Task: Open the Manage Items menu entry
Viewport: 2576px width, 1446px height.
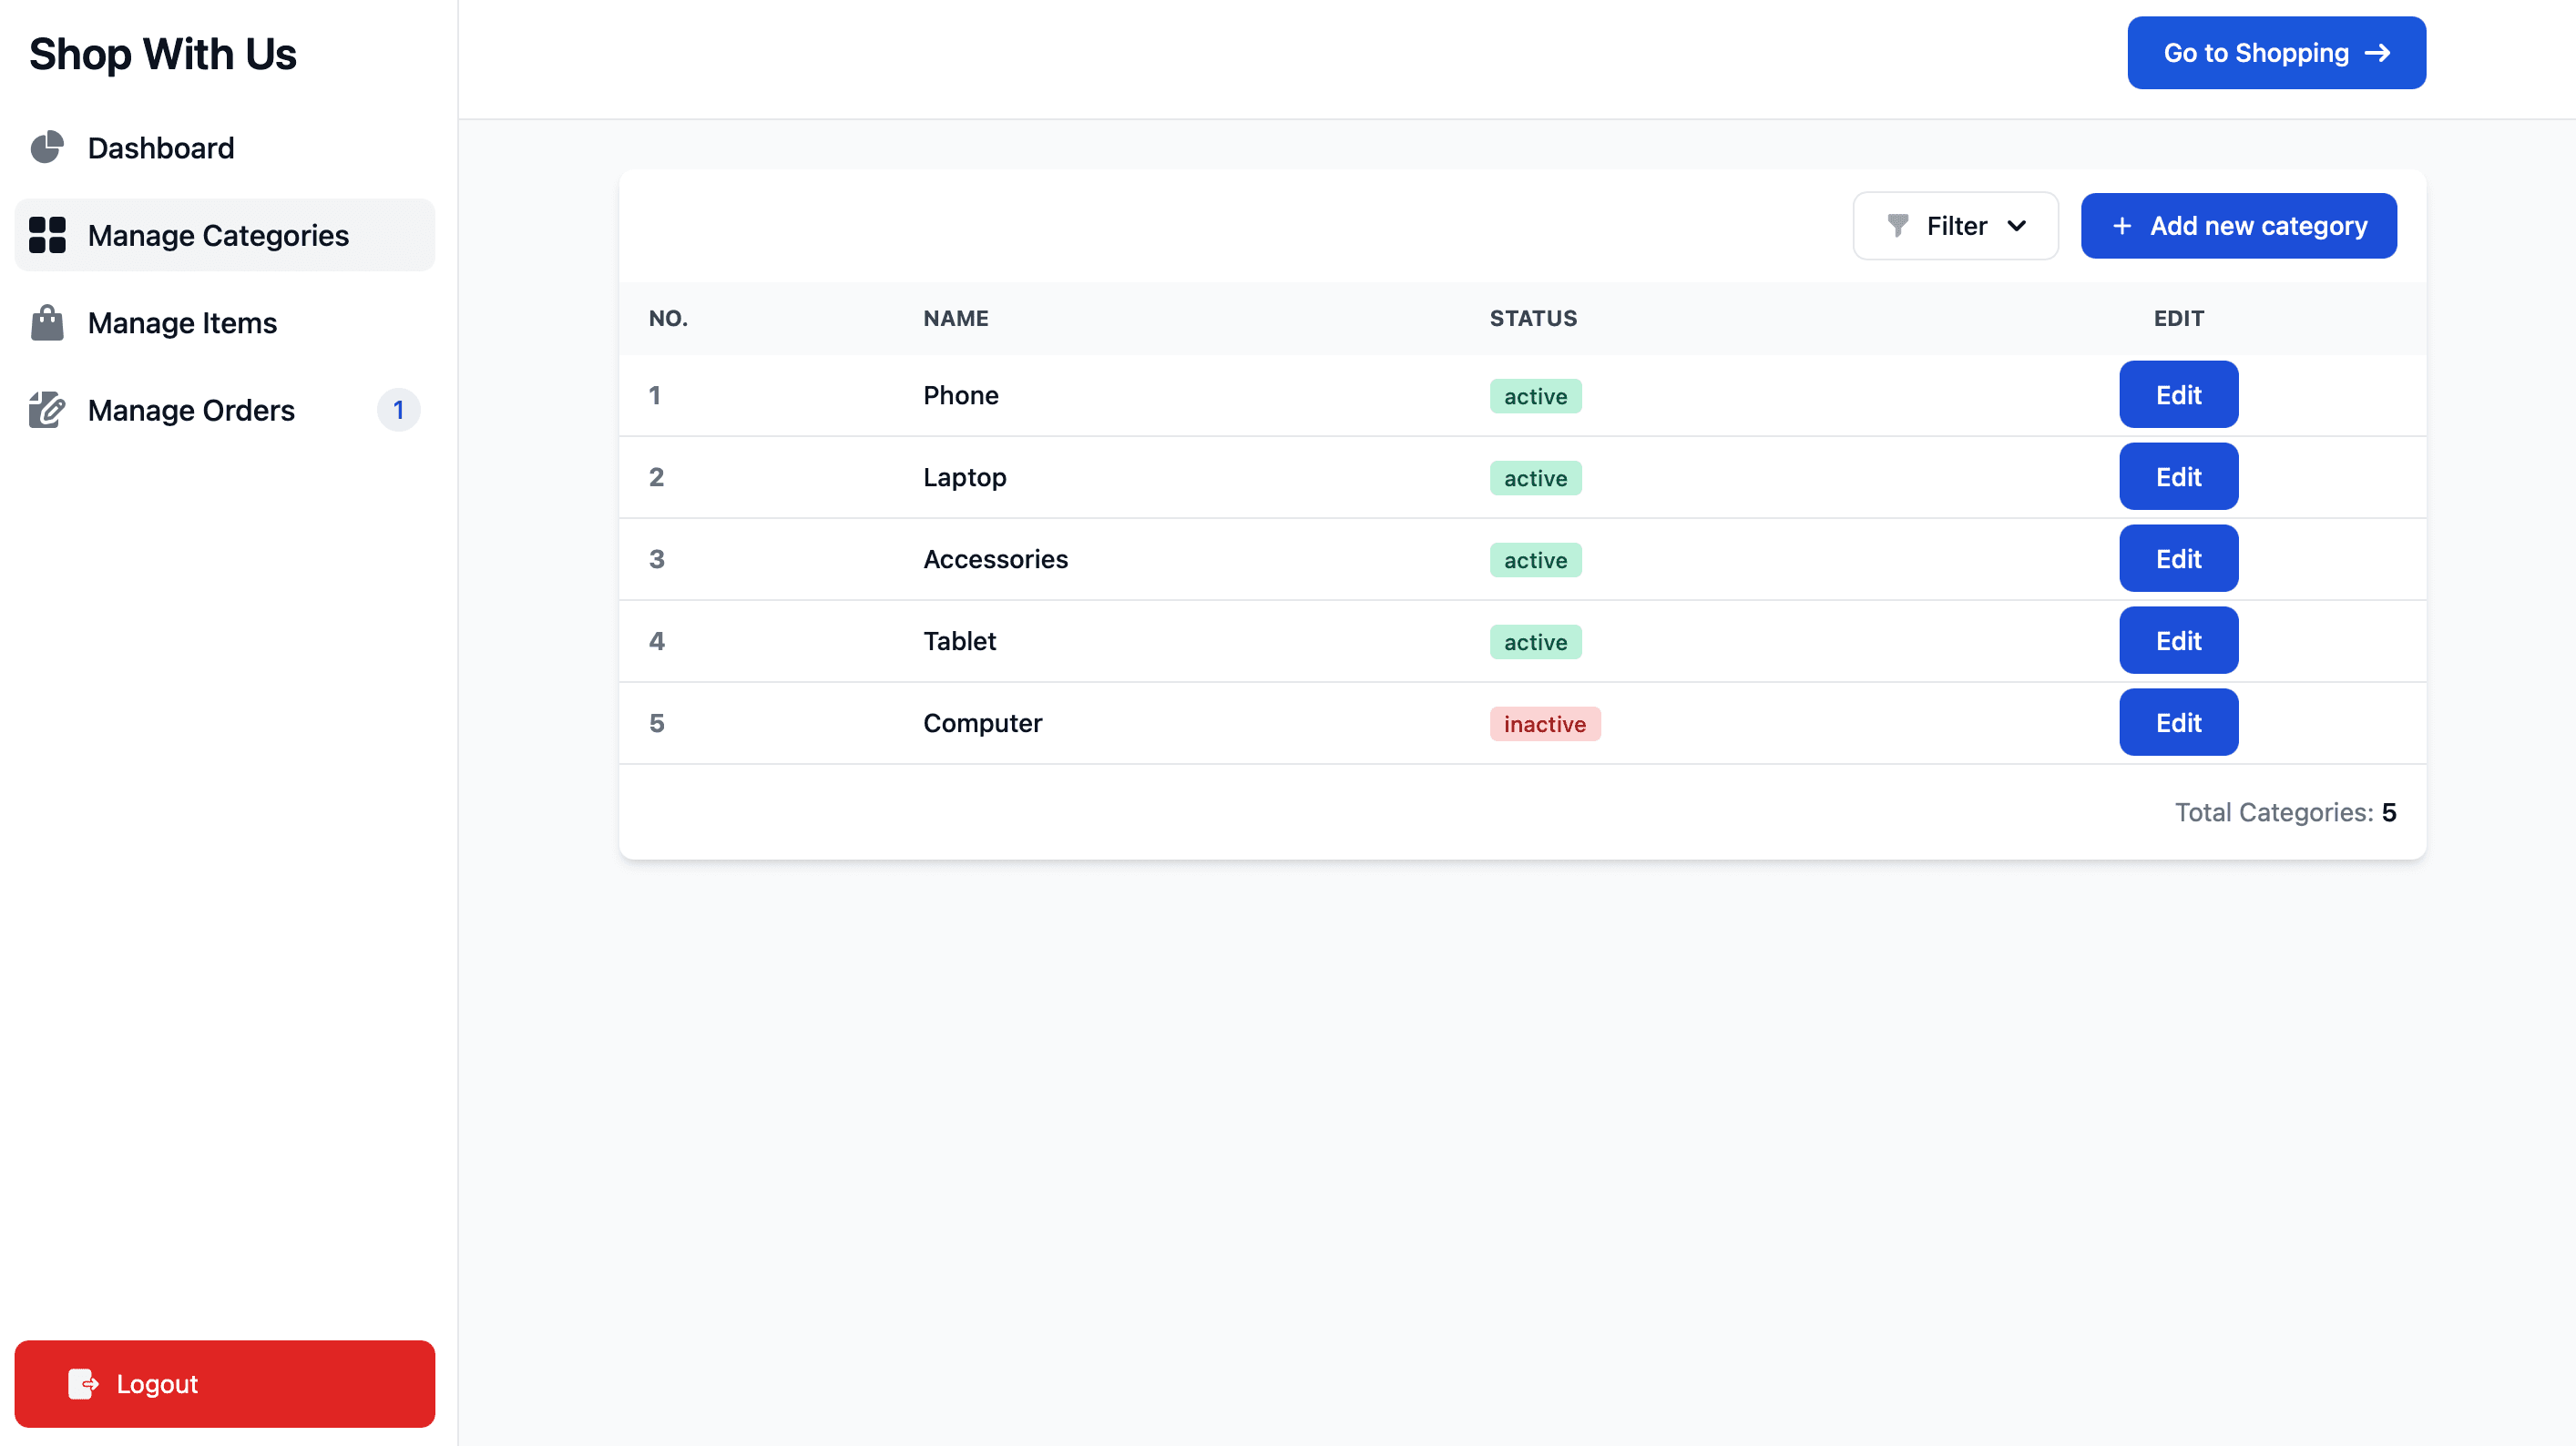Action: coord(182,323)
